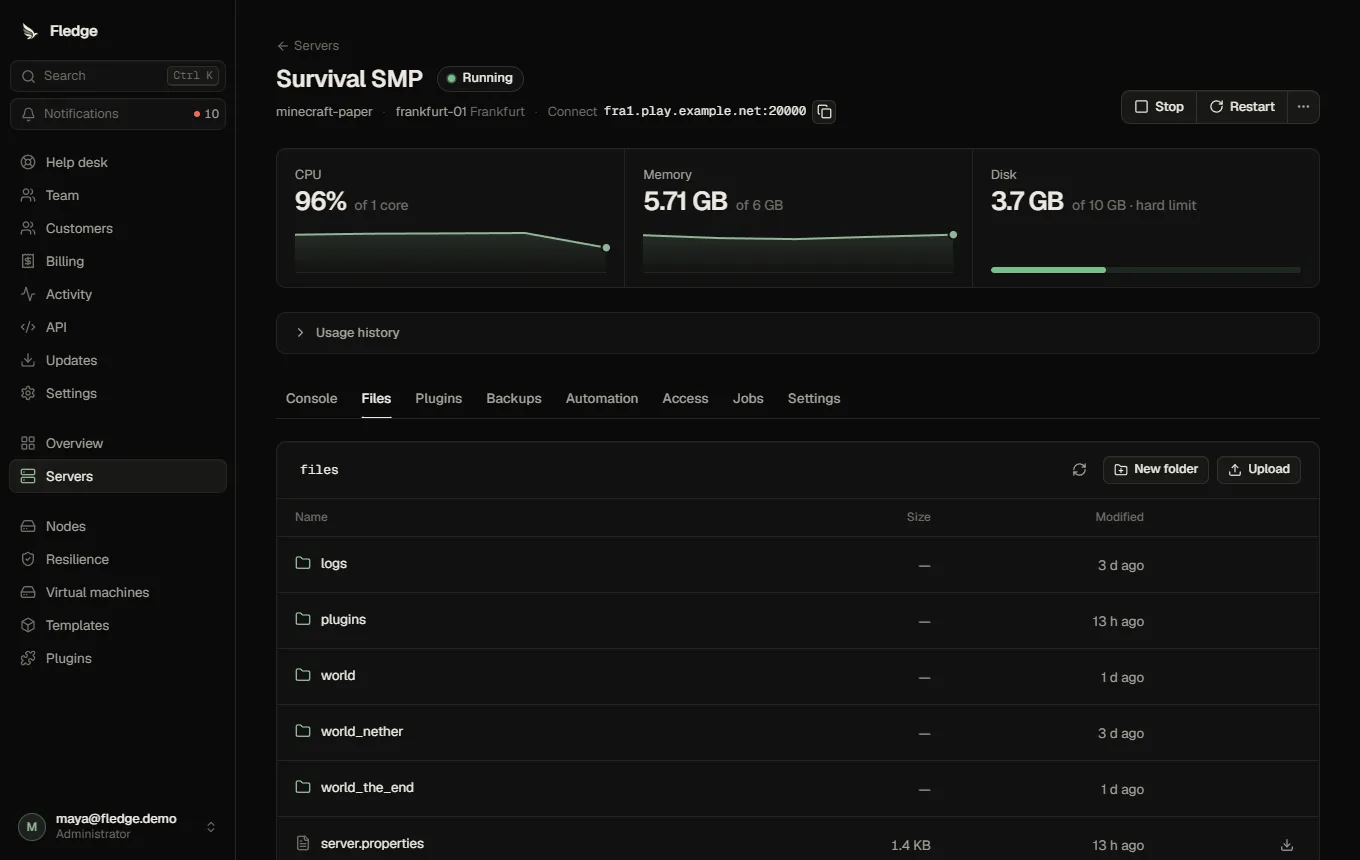Click the Upload button
Screen dimensions: 1360x860
(x=1259, y=470)
